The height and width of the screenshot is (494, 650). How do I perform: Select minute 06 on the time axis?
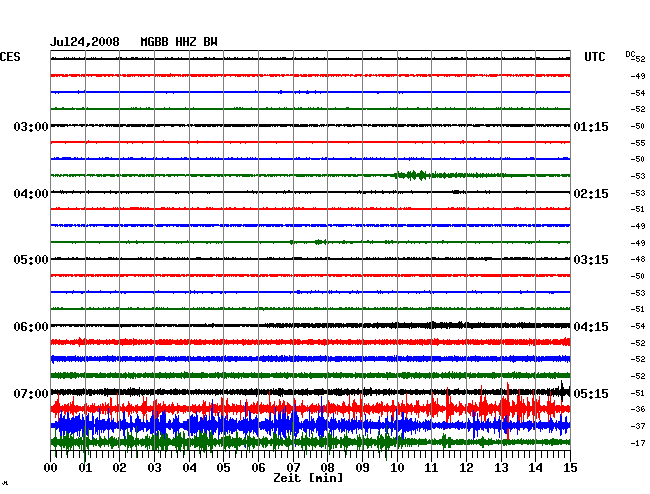[x=258, y=467]
